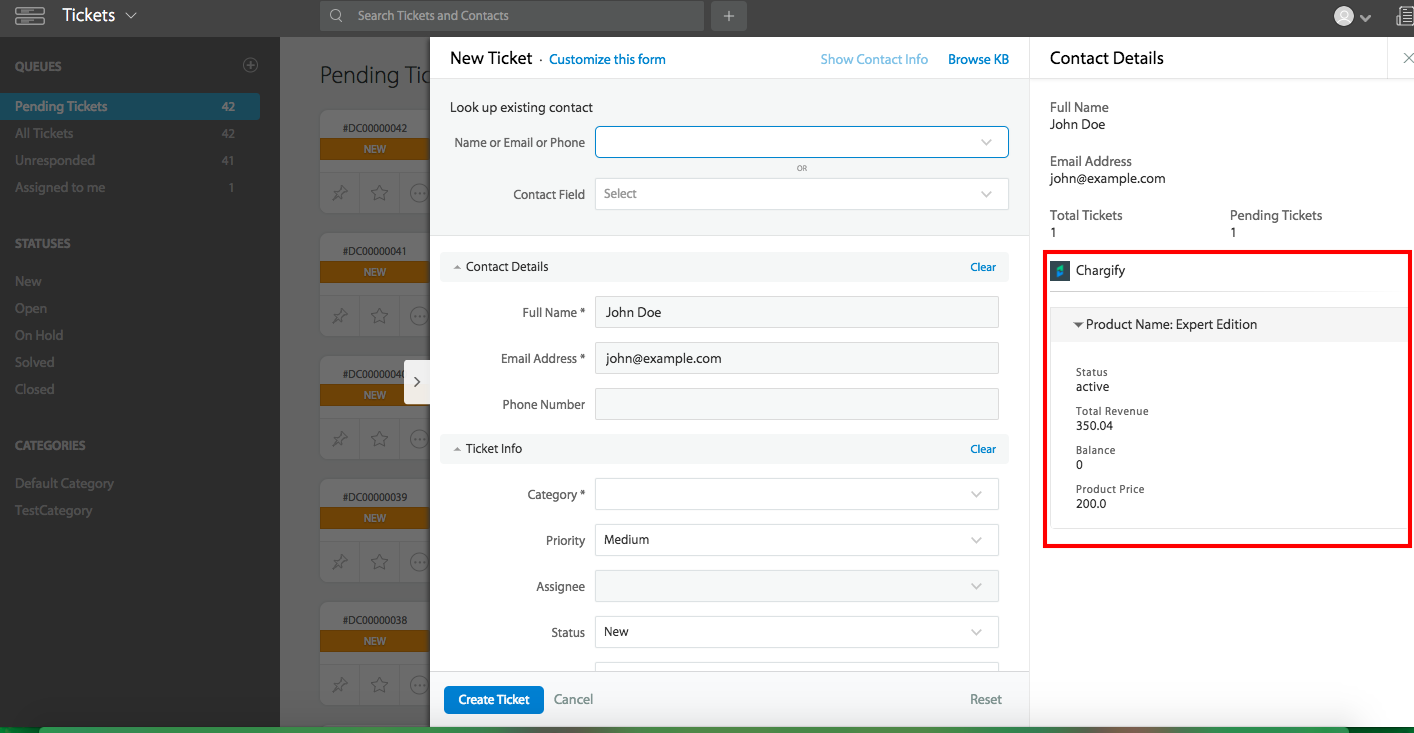The width and height of the screenshot is (1414, 733).
Task: Focus the Search Tickets and Contacts field
Action: [512, 16]
